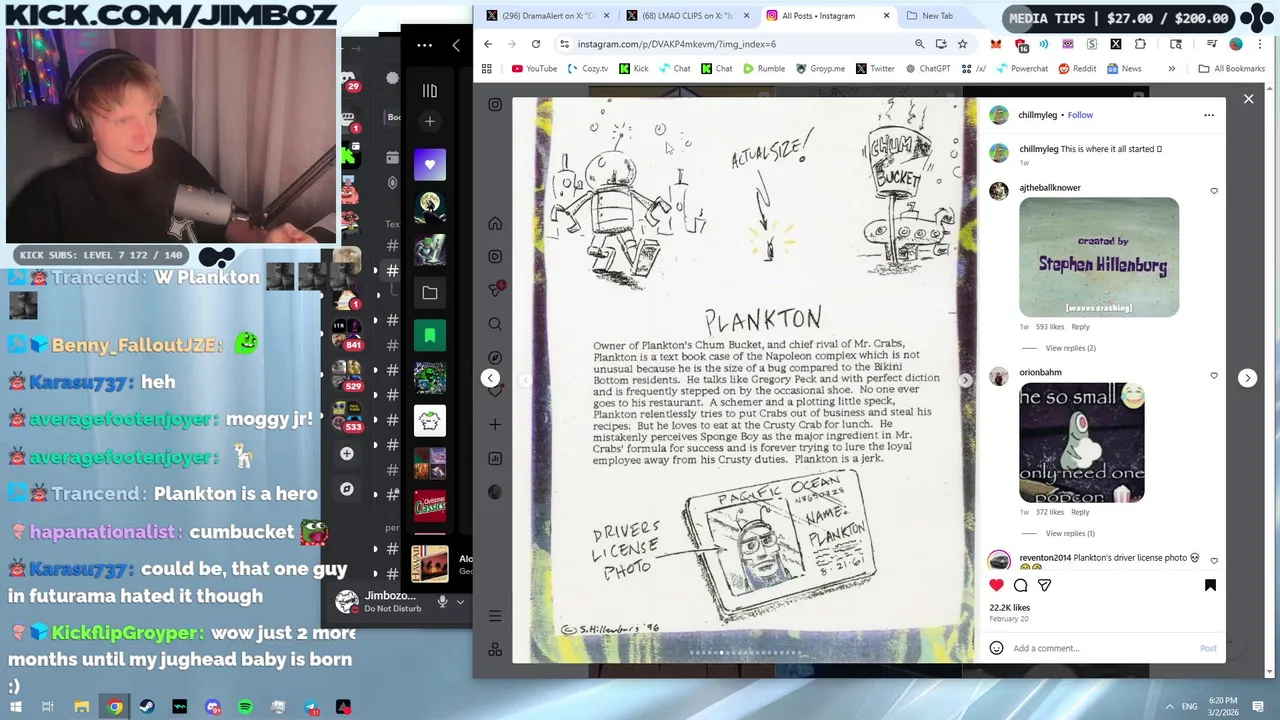Open Rumble bookmark
Screen dimensions: 1280x720
click(x=764, y=69)
